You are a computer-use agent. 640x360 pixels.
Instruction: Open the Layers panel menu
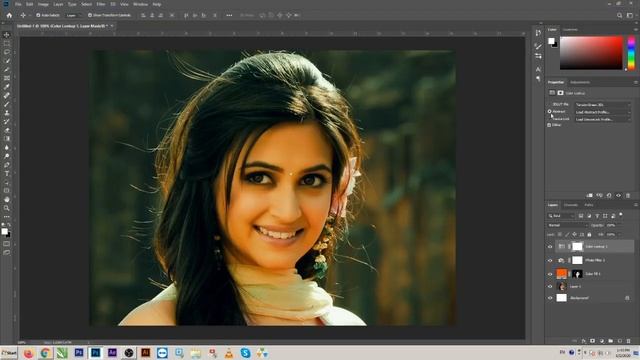tap(636, 205)
